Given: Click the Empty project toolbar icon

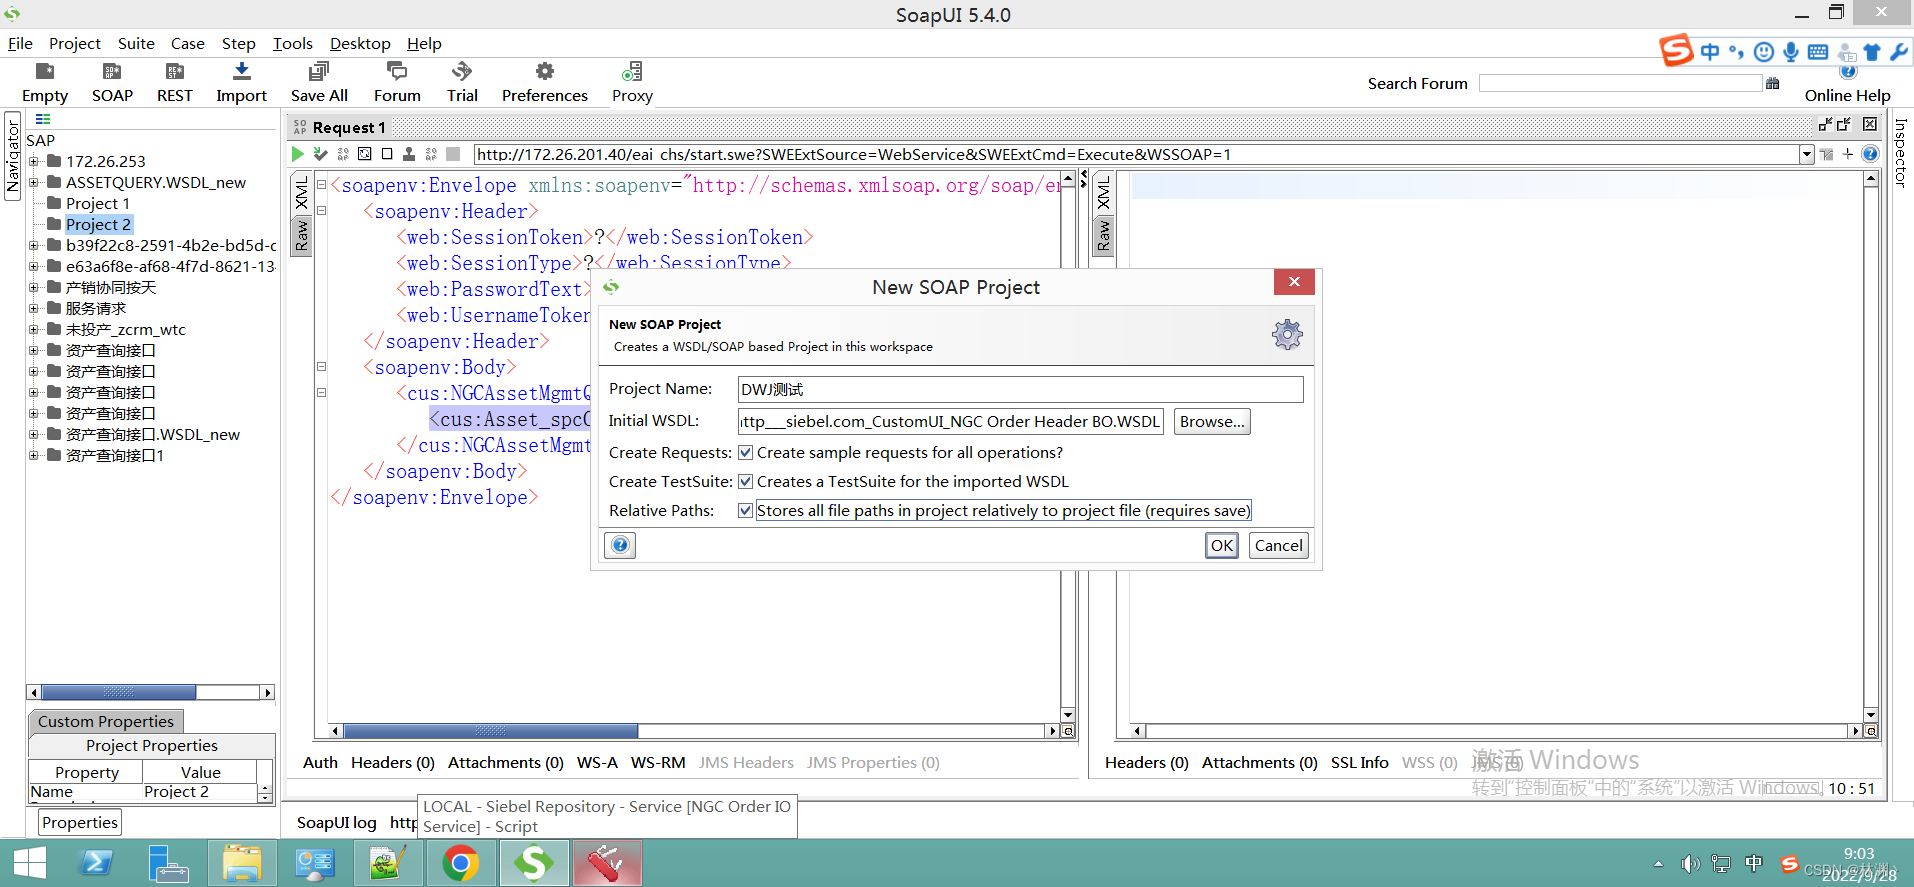Looking at the screenshot, I should (45, 71).
